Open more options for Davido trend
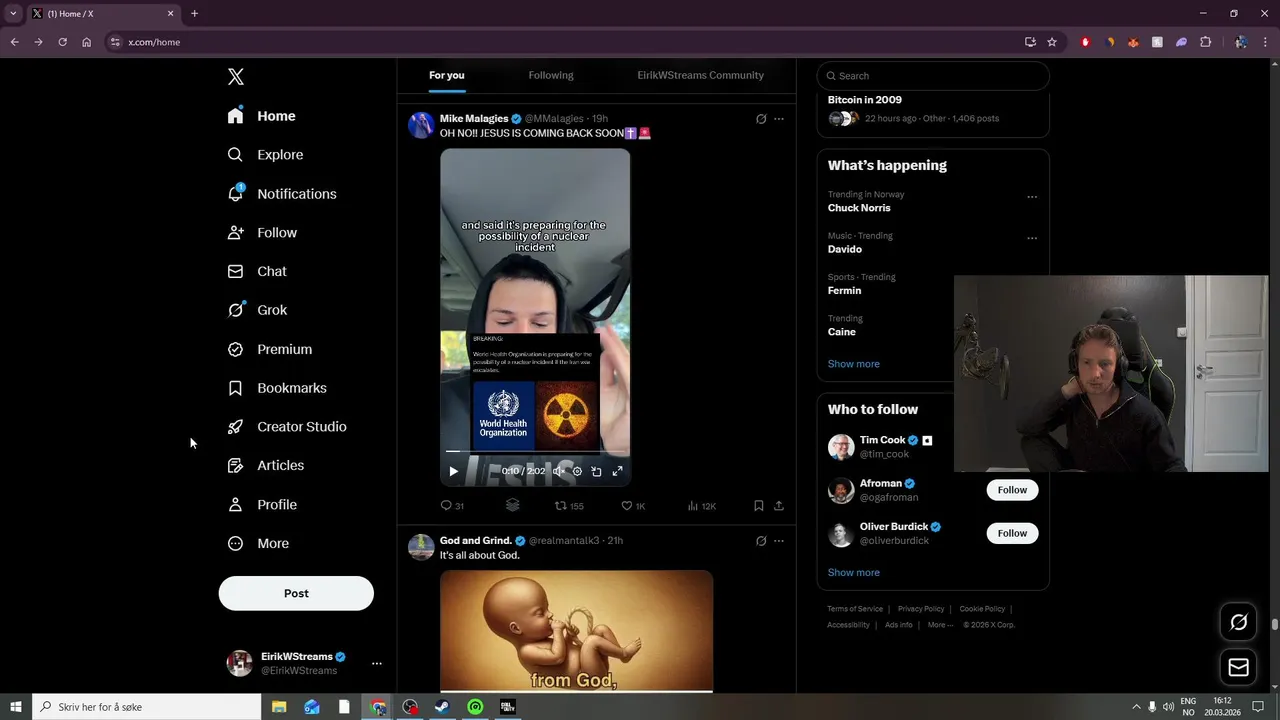 (1032, 238)
